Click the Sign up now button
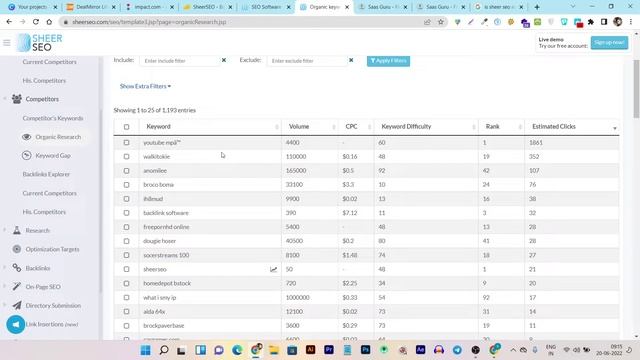Screen dimensions: 640x360 [x=609, y=42]
